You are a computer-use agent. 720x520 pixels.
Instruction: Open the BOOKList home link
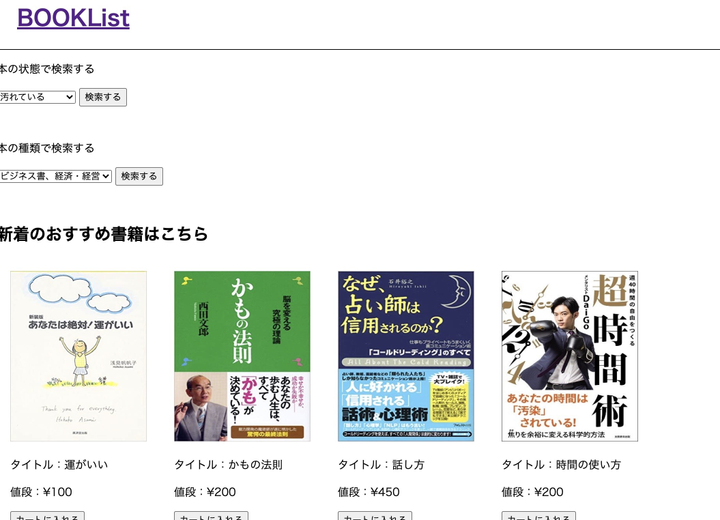click(x=73, y=18)
